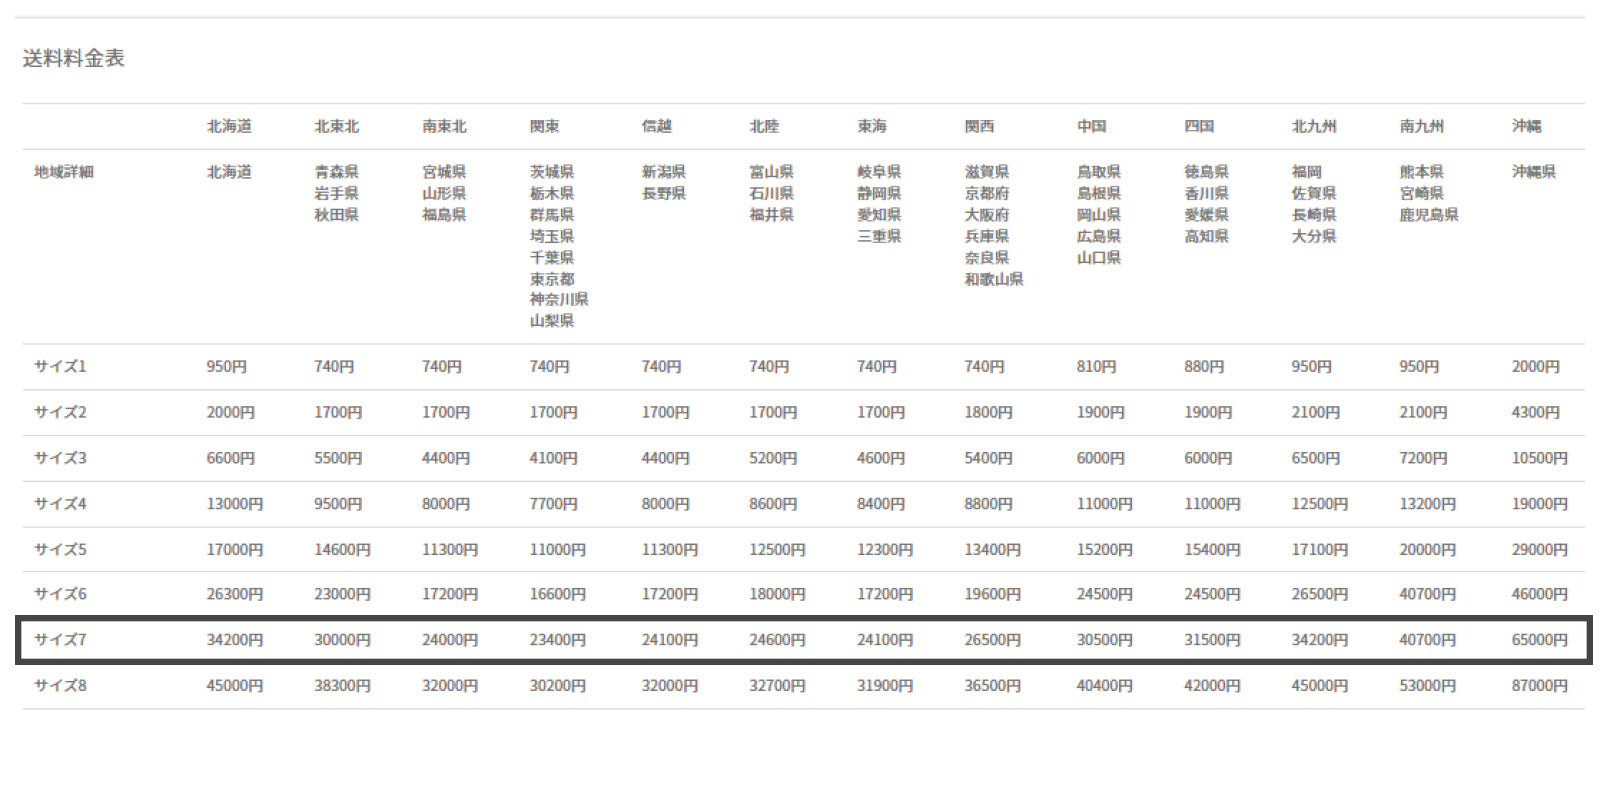
Task: Select 鹿児島県 under 南九州
Action: point(1428,215)
